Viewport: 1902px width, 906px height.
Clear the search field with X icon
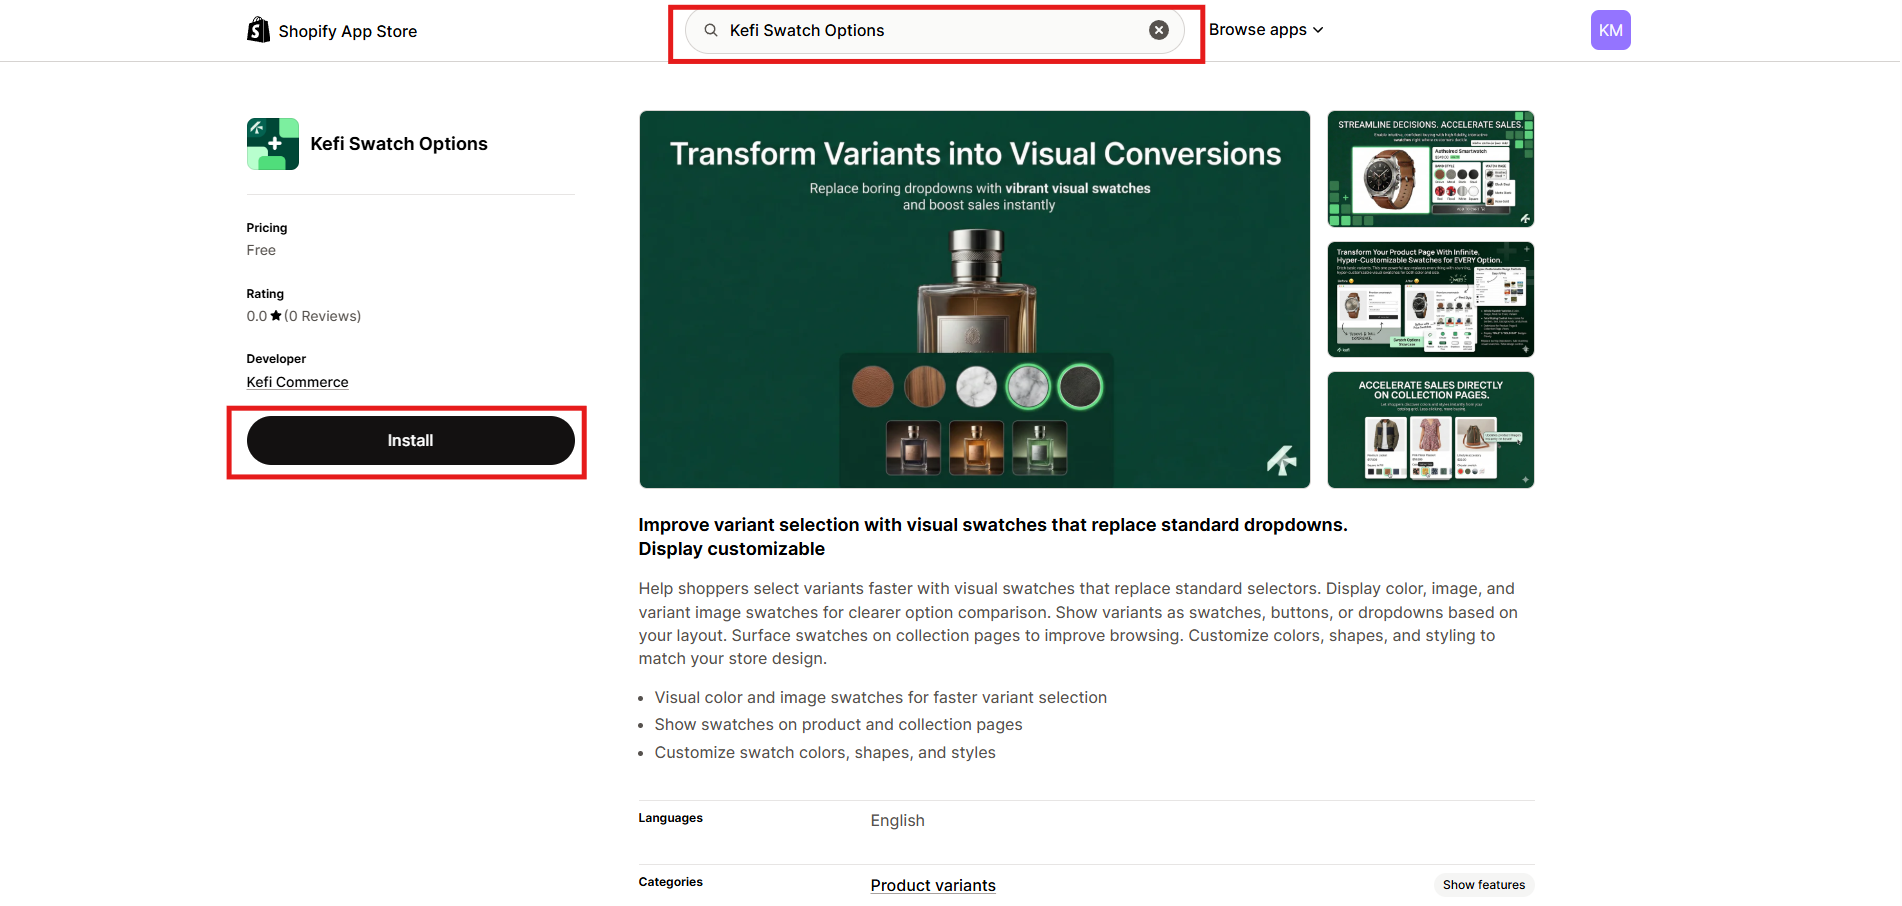[1158, 30]
